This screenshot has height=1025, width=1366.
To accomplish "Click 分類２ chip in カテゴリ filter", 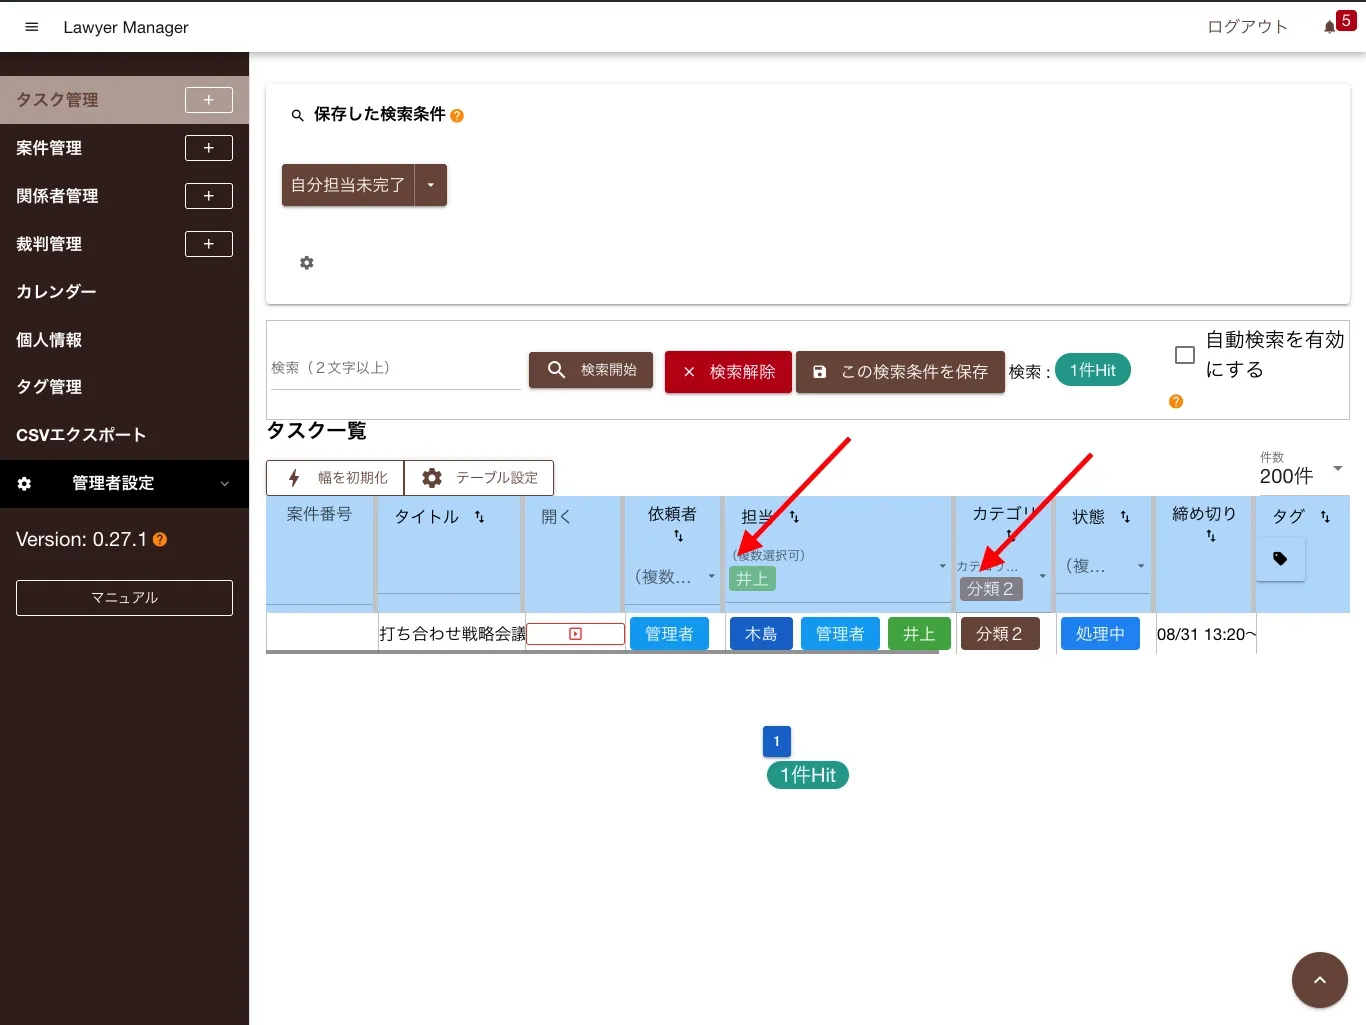I will pyautogui.click(x=990, y=589).
